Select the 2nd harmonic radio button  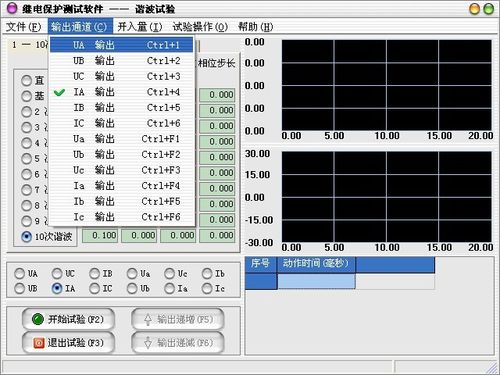click(x=26, y=112)
